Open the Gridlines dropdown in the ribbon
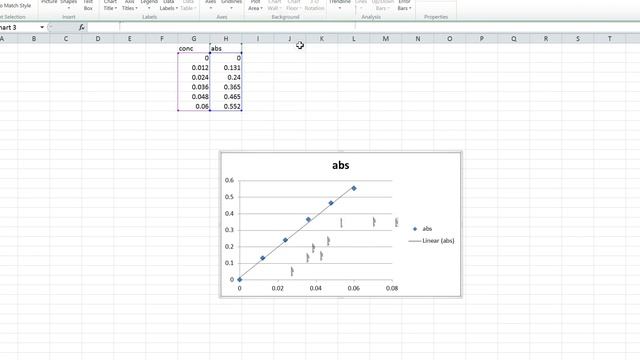 231,5
